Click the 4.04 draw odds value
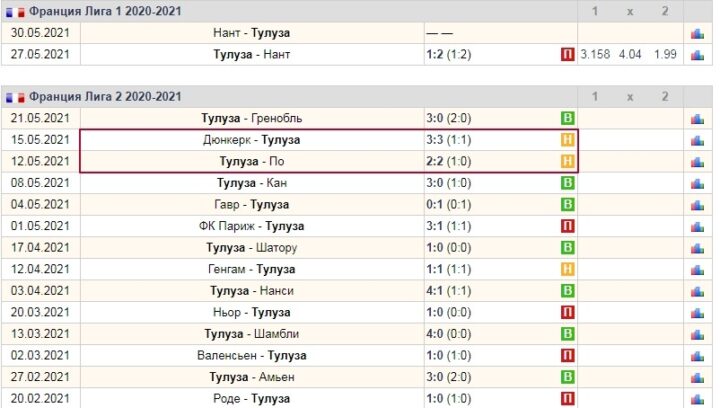The width and height of the screenshot is (720, 408). coord(630,55)
